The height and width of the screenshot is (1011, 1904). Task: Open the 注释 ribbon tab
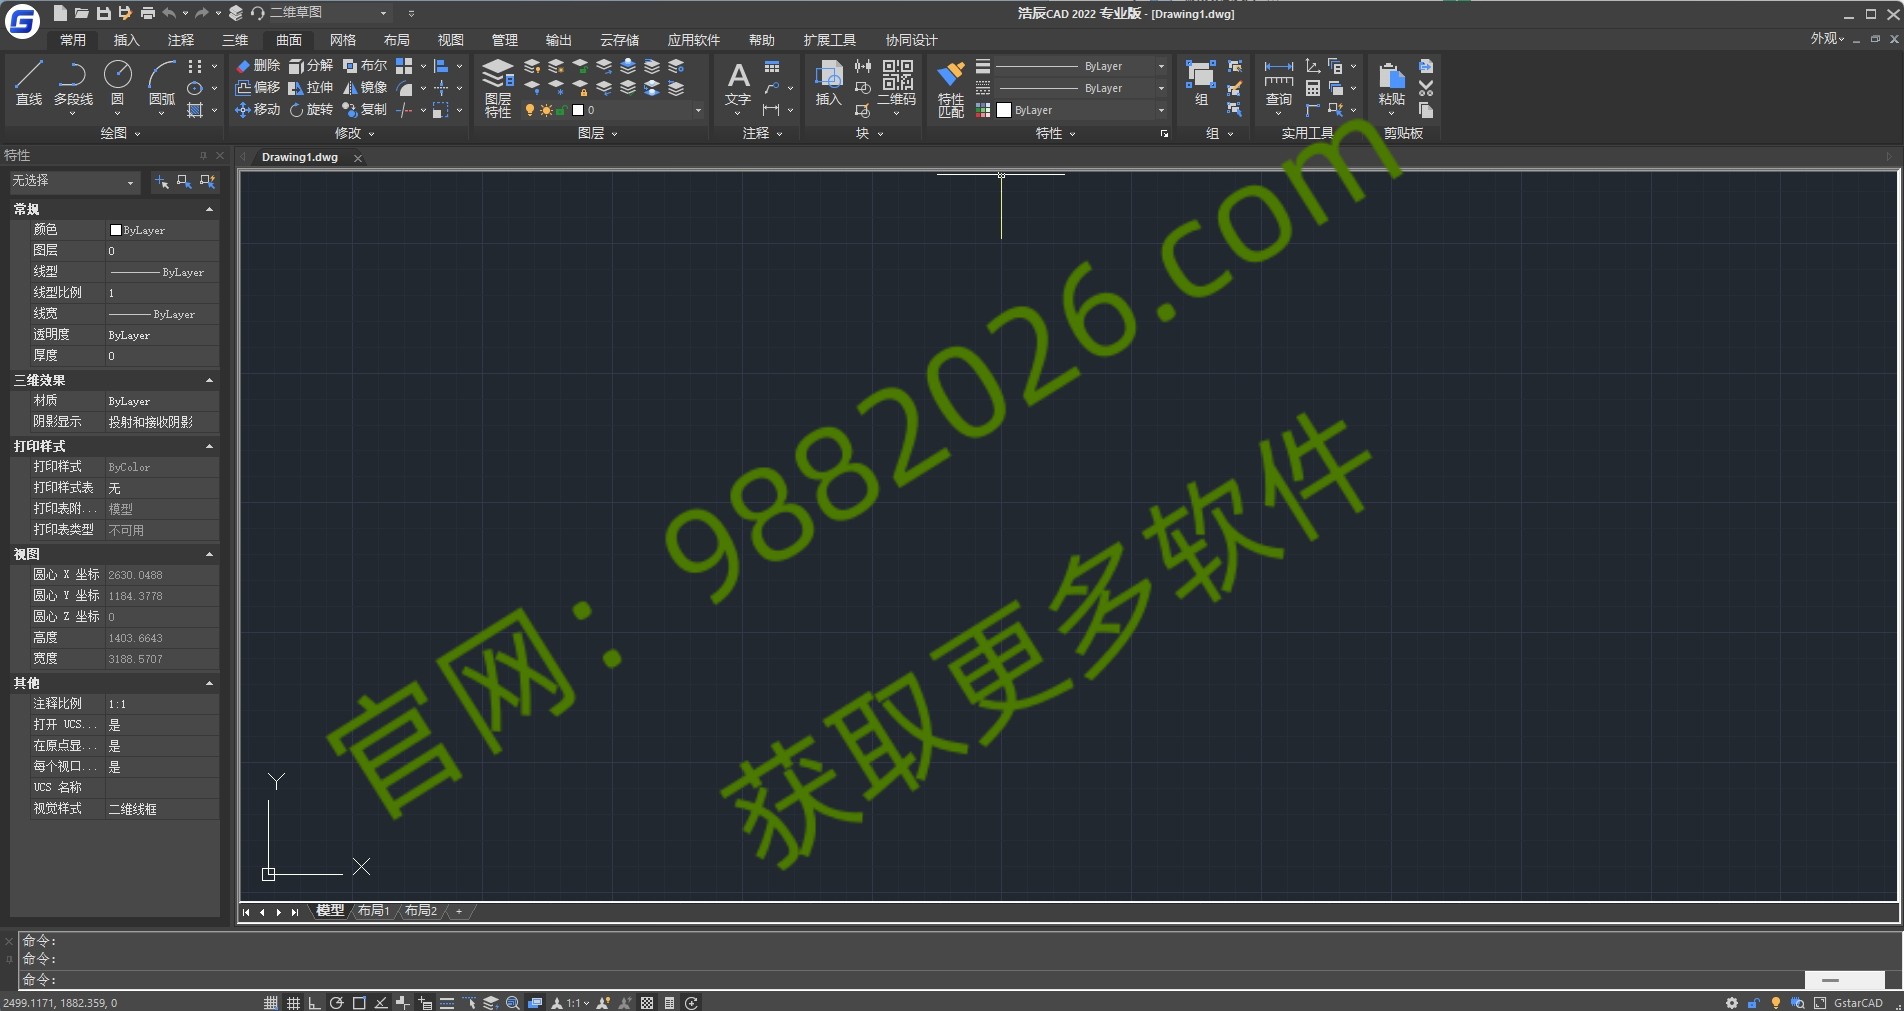click(x=181, y=40)
